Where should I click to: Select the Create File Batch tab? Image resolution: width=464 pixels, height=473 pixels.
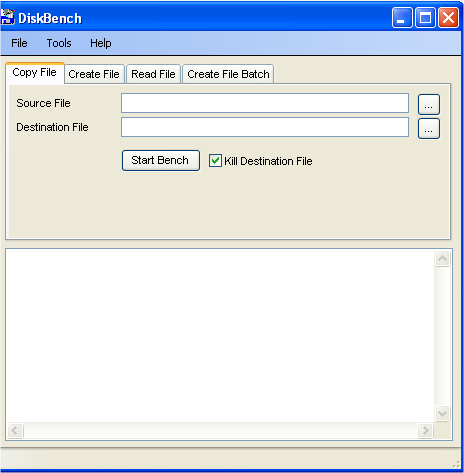[228, 74]
